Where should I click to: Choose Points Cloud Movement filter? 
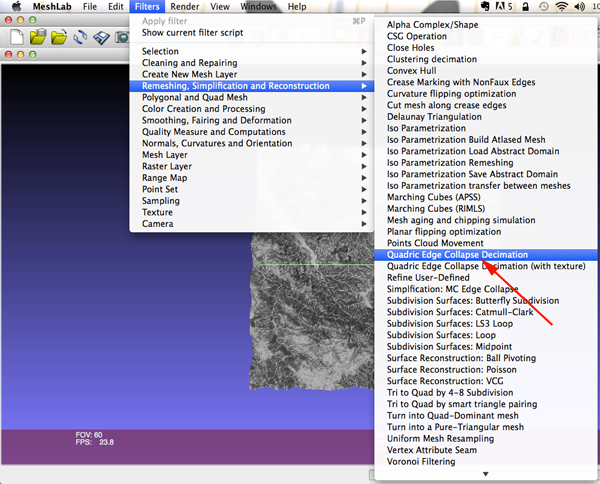click(486, 243)
